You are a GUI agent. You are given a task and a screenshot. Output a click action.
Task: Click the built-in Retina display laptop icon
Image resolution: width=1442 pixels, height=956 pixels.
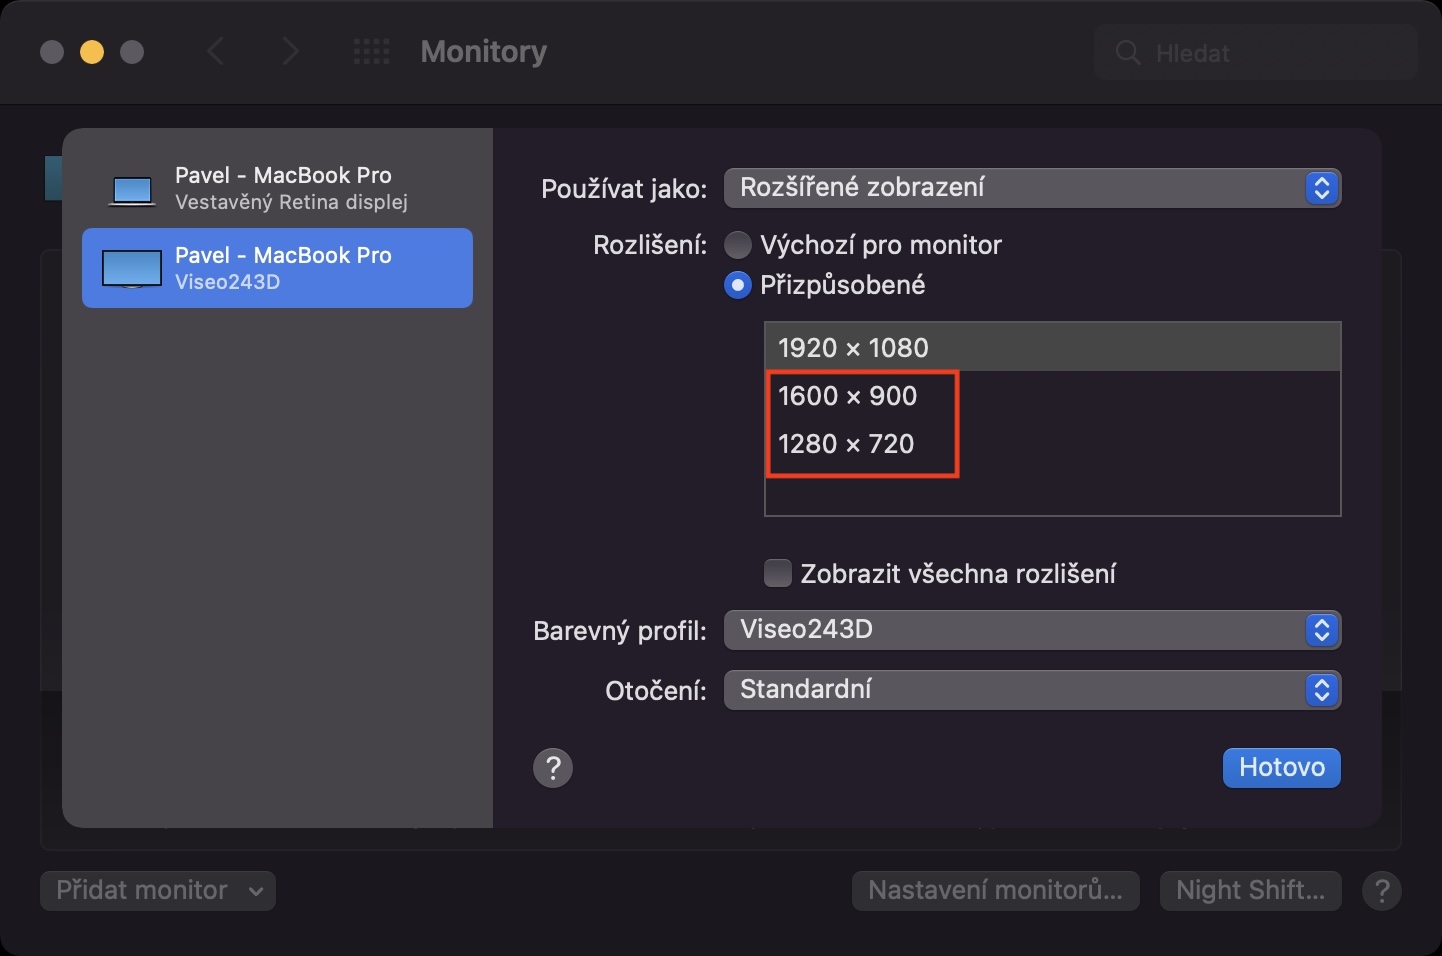pyautogui.click(x=132, y=189)
